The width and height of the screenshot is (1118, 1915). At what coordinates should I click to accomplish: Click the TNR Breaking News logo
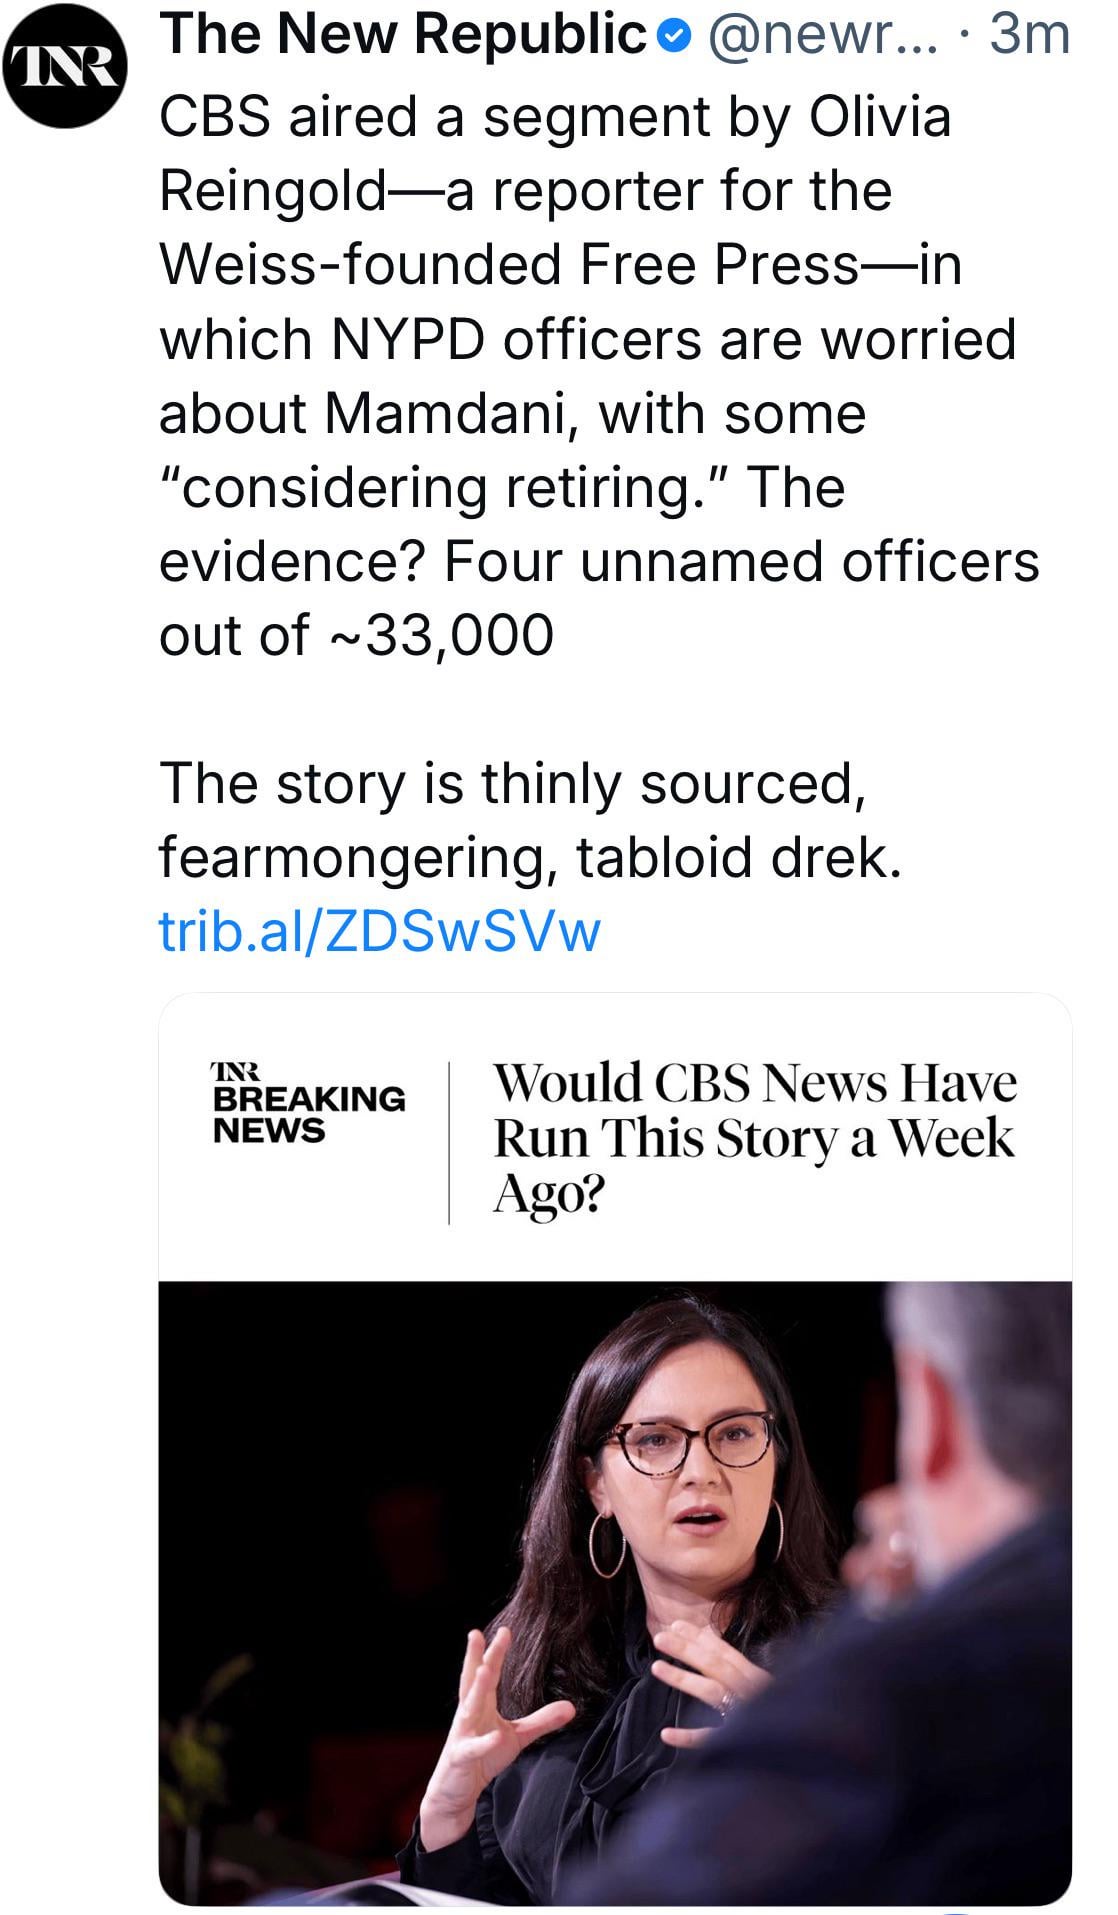pyautogui.click(x=308, y=1102)
